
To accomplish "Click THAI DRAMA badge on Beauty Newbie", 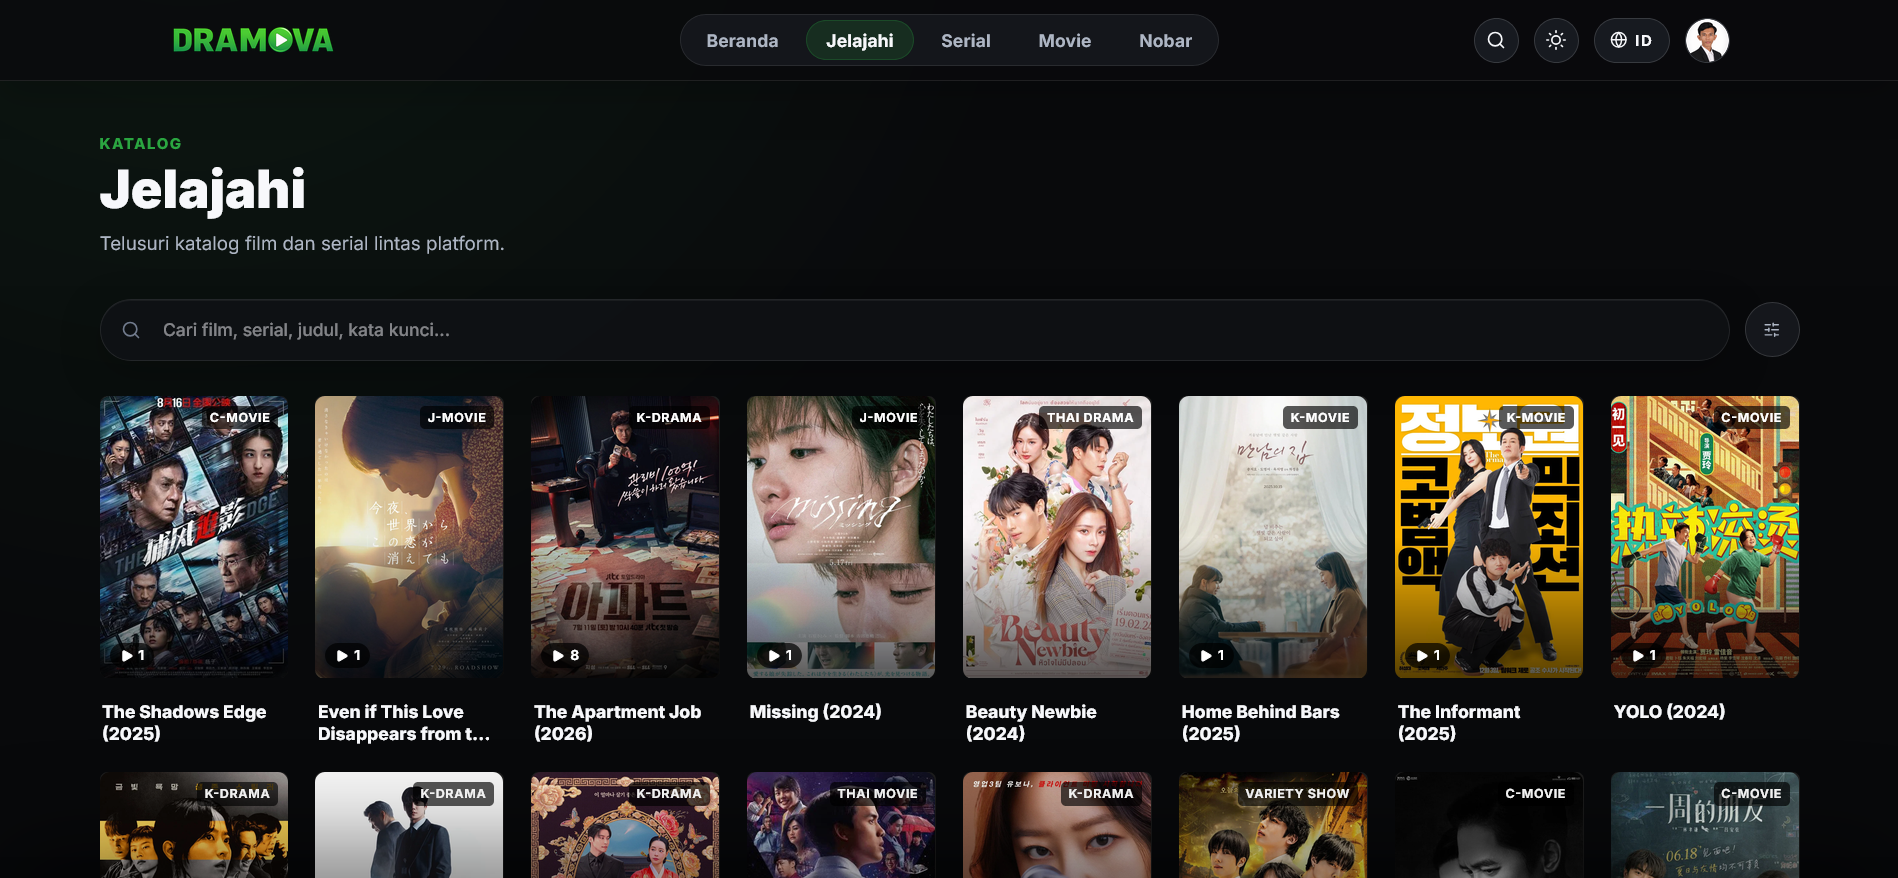I will [x=1090, y=417].
